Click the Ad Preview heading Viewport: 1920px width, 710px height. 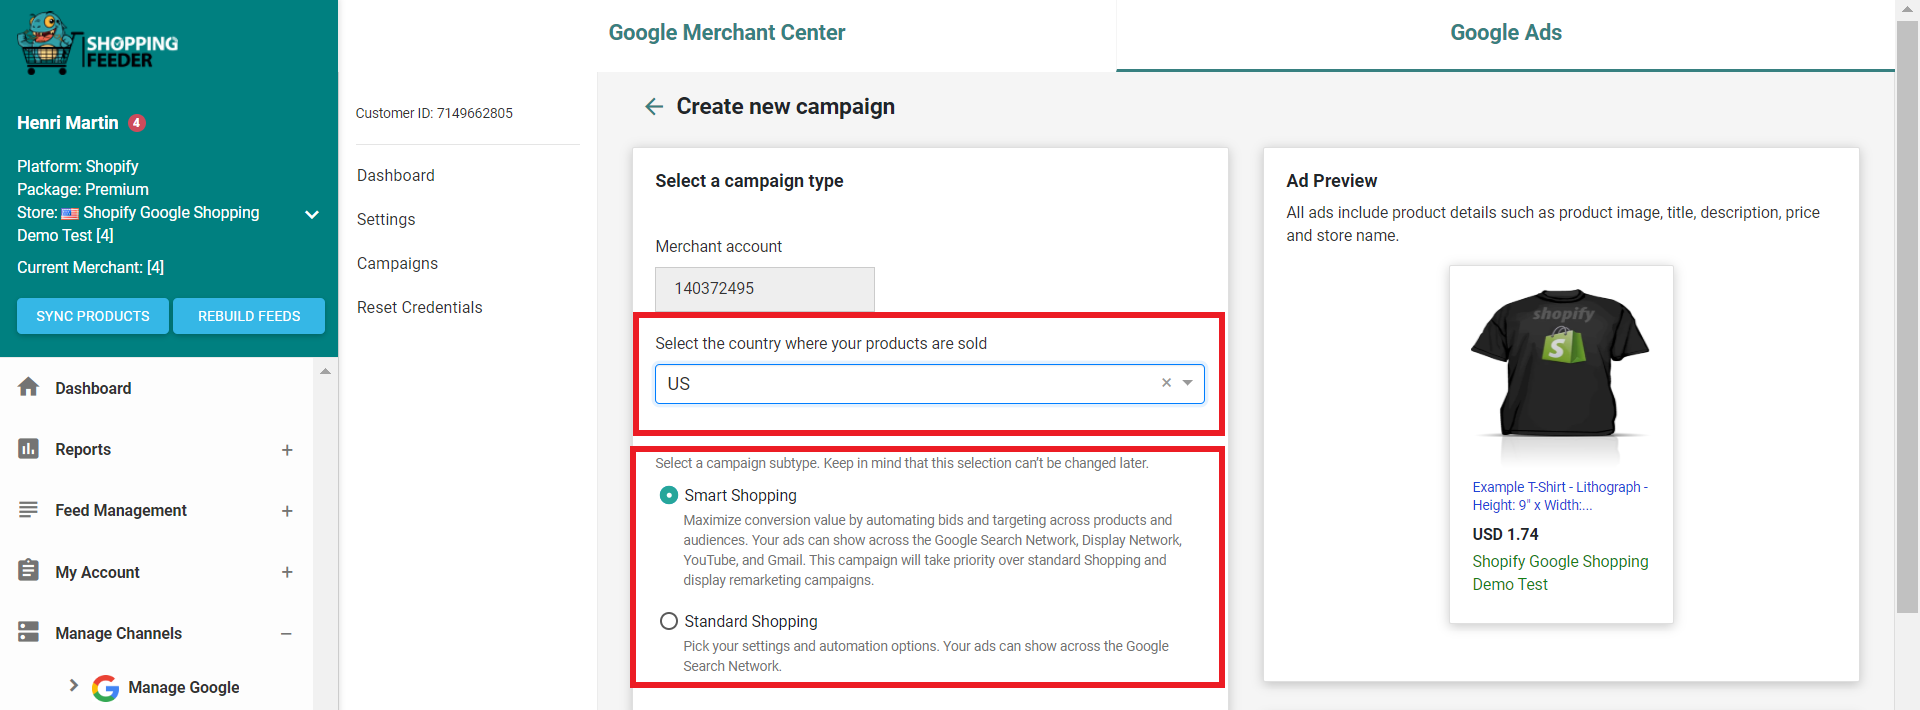point(1332,181)
